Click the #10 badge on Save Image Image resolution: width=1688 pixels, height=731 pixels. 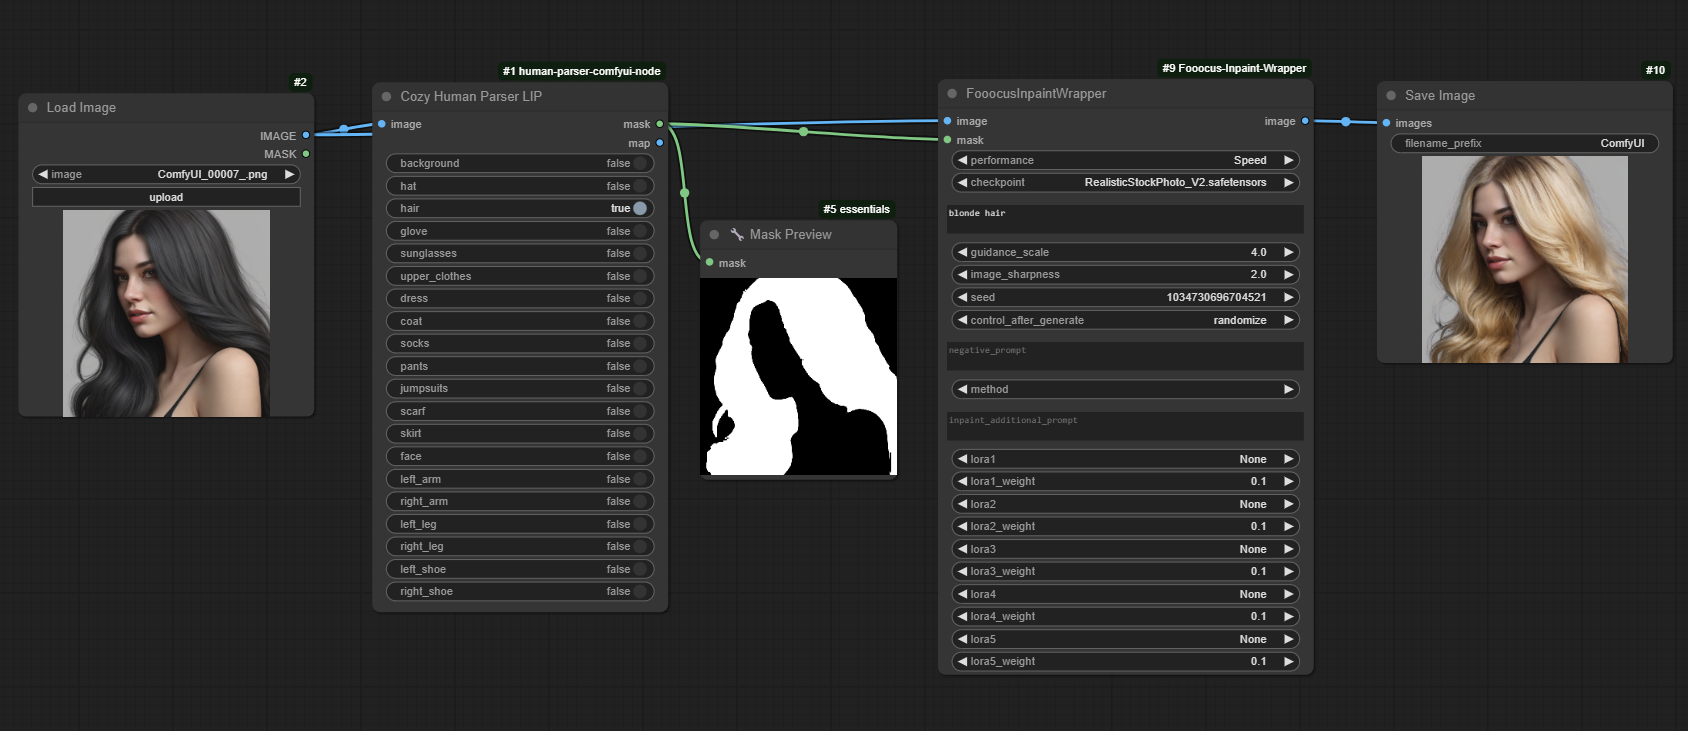pyautogui.click(x=1655, y=70)
